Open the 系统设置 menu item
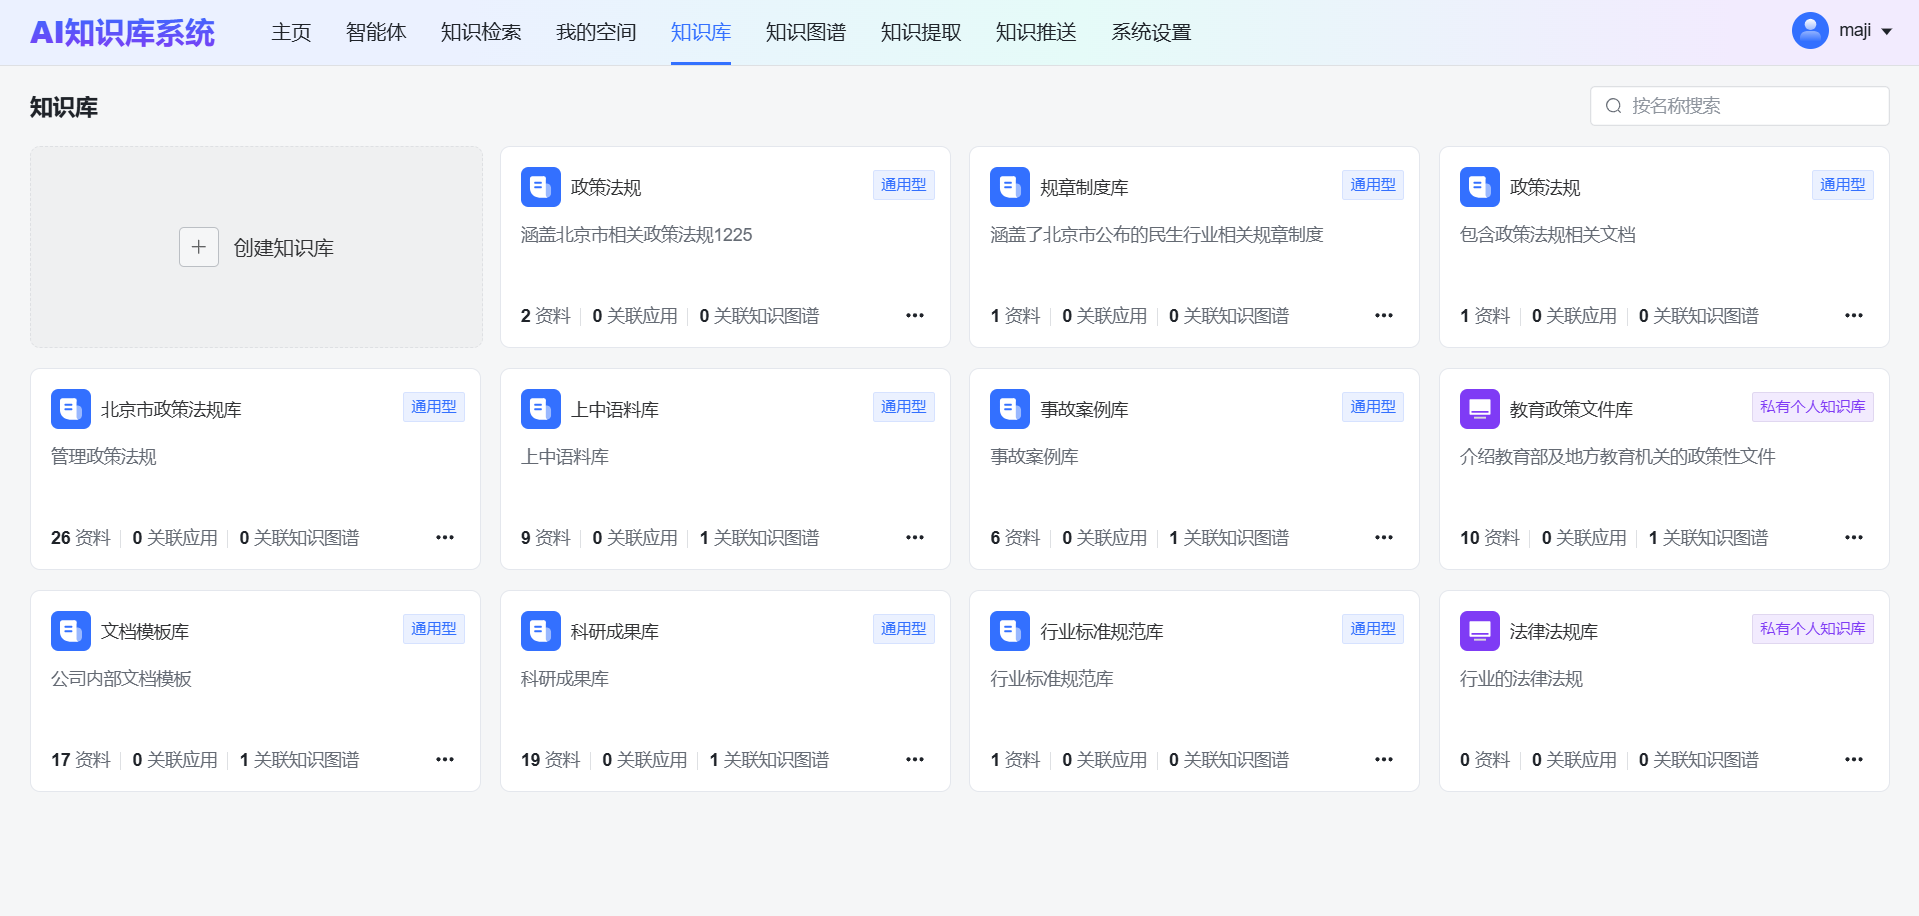Image resolution: width=1919 pixels, height=916 pixels. pos(1151,33)
